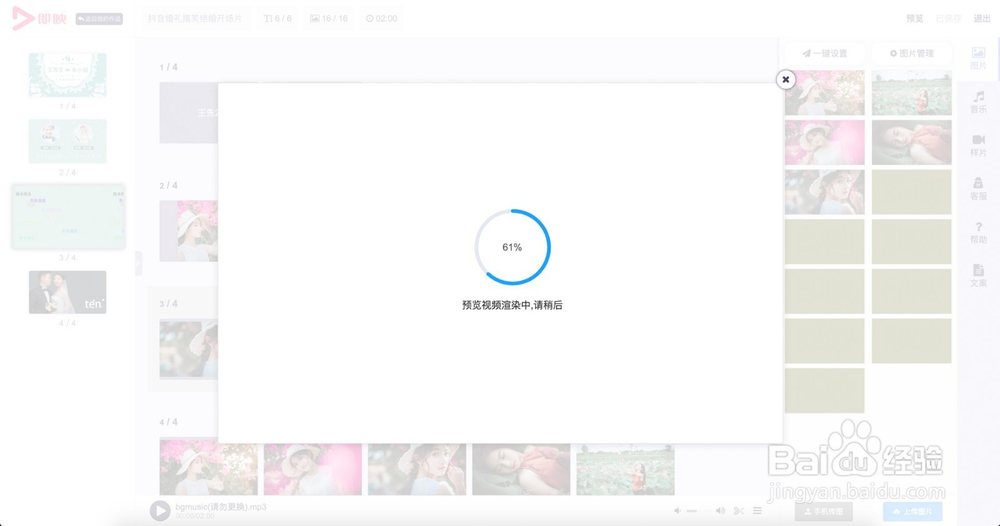Click the 已保存 status text
This screenshot has width=1000, height=526.
pos(948,18)
